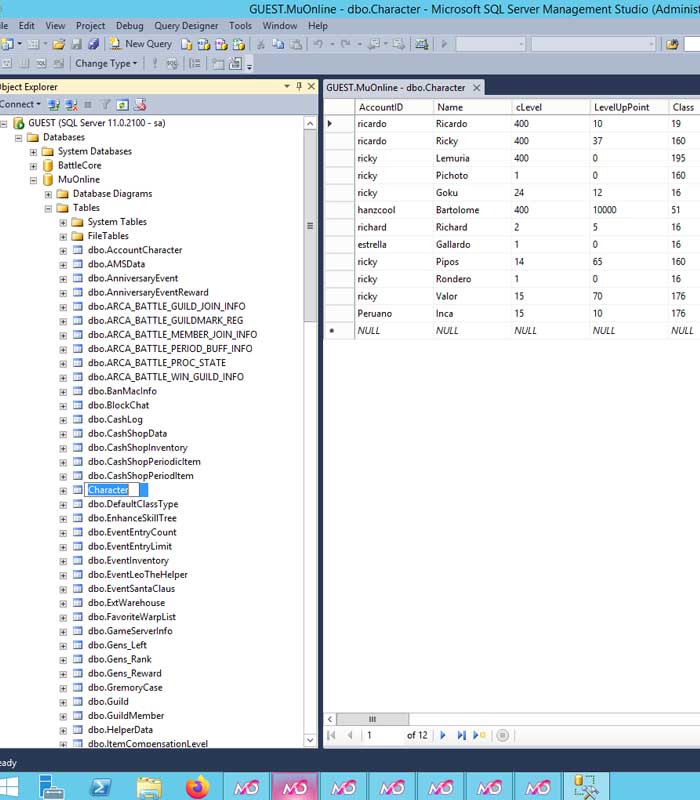
Task: Open the Edit menu
Action: [x=27, y=26]
